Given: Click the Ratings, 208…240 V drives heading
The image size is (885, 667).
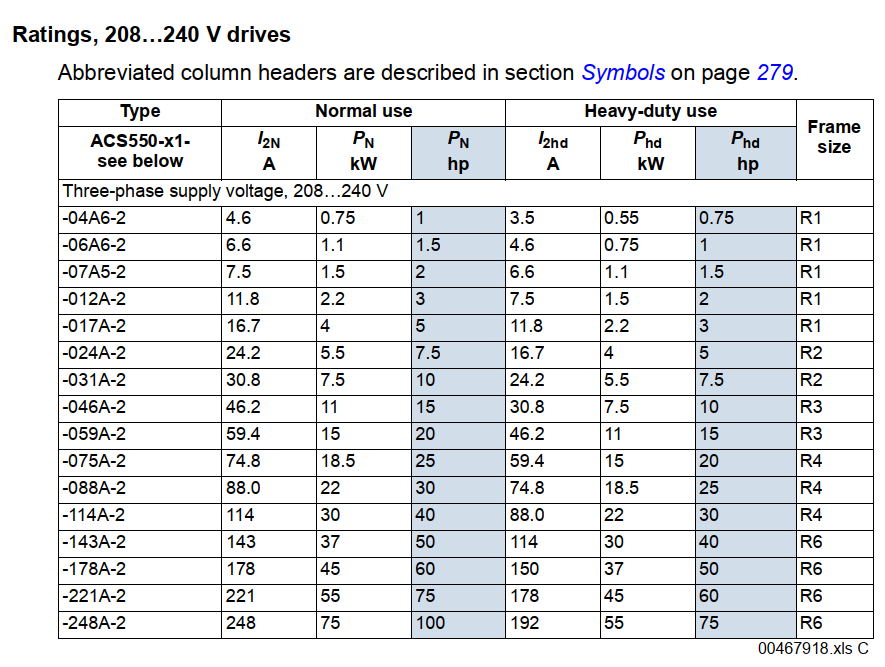Looking at the screenshot, I should (151, 35).
